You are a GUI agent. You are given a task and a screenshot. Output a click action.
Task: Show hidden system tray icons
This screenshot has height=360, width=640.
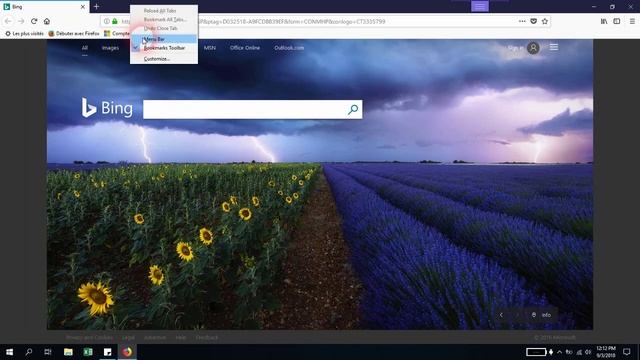pos(559,352)
